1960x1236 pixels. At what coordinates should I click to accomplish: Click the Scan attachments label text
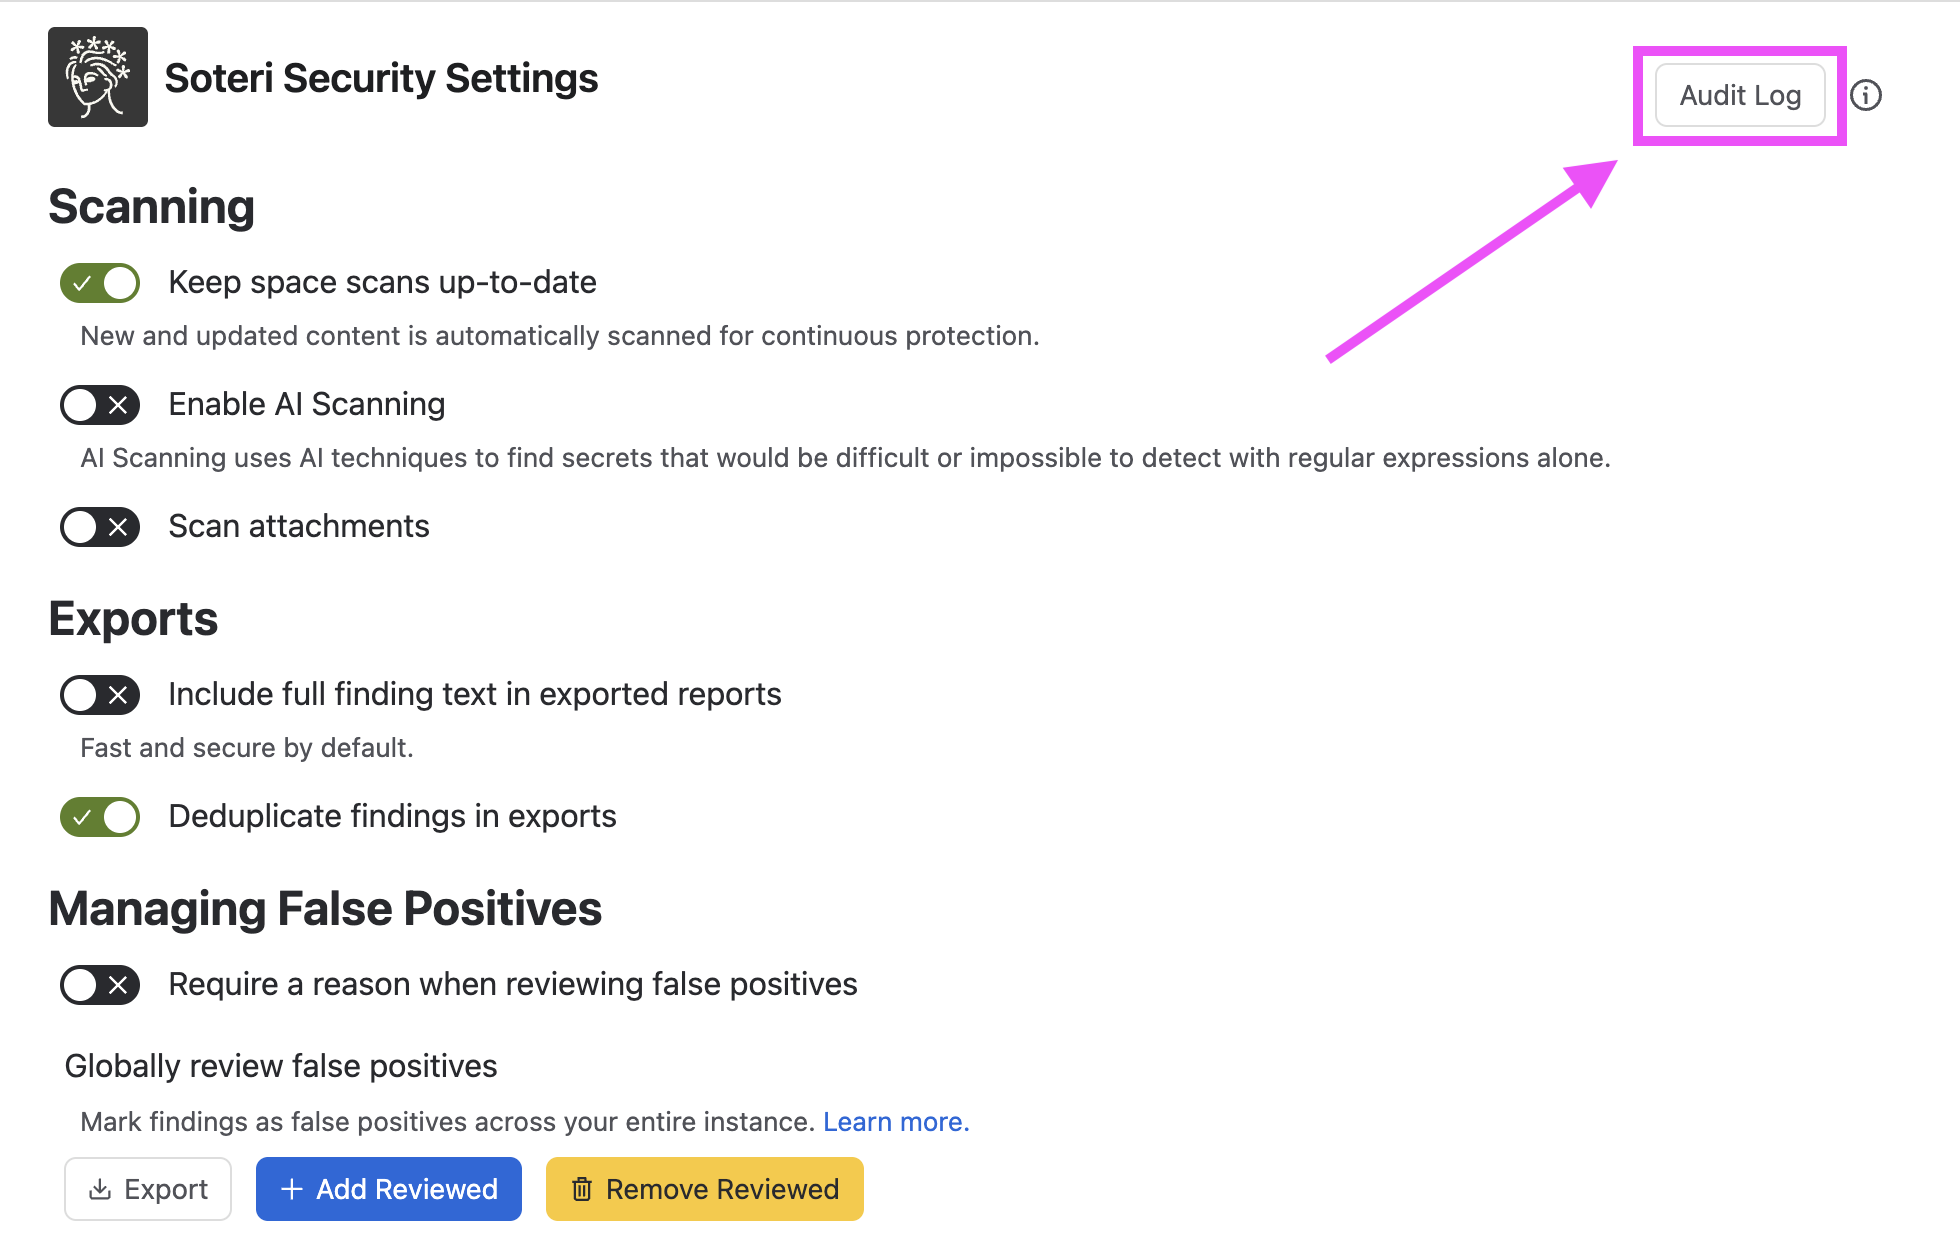(x=299, y=526)
